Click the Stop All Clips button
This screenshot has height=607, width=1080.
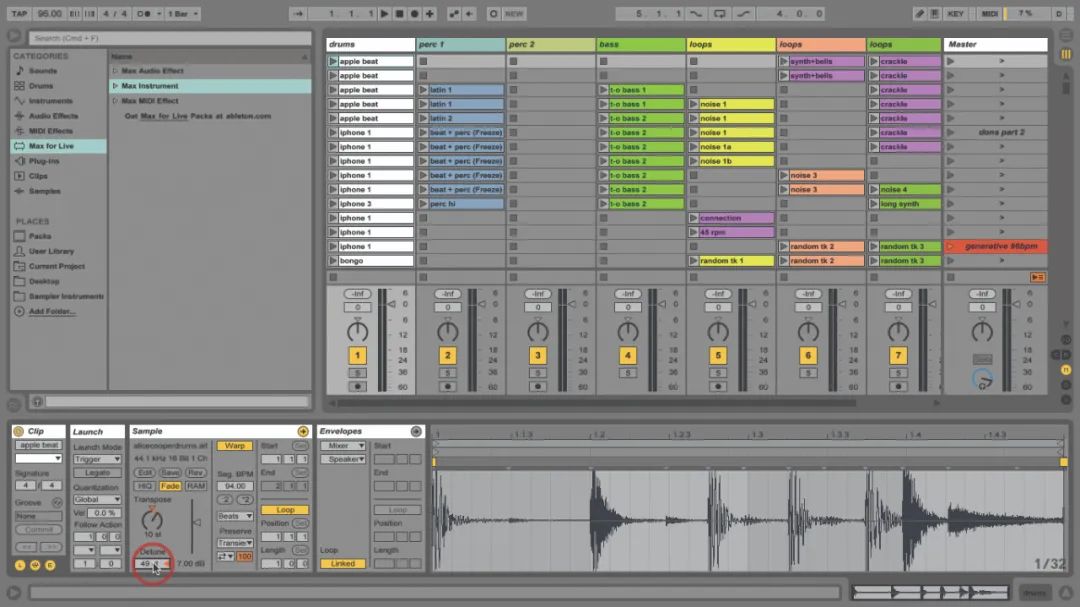coord(1037,277)
